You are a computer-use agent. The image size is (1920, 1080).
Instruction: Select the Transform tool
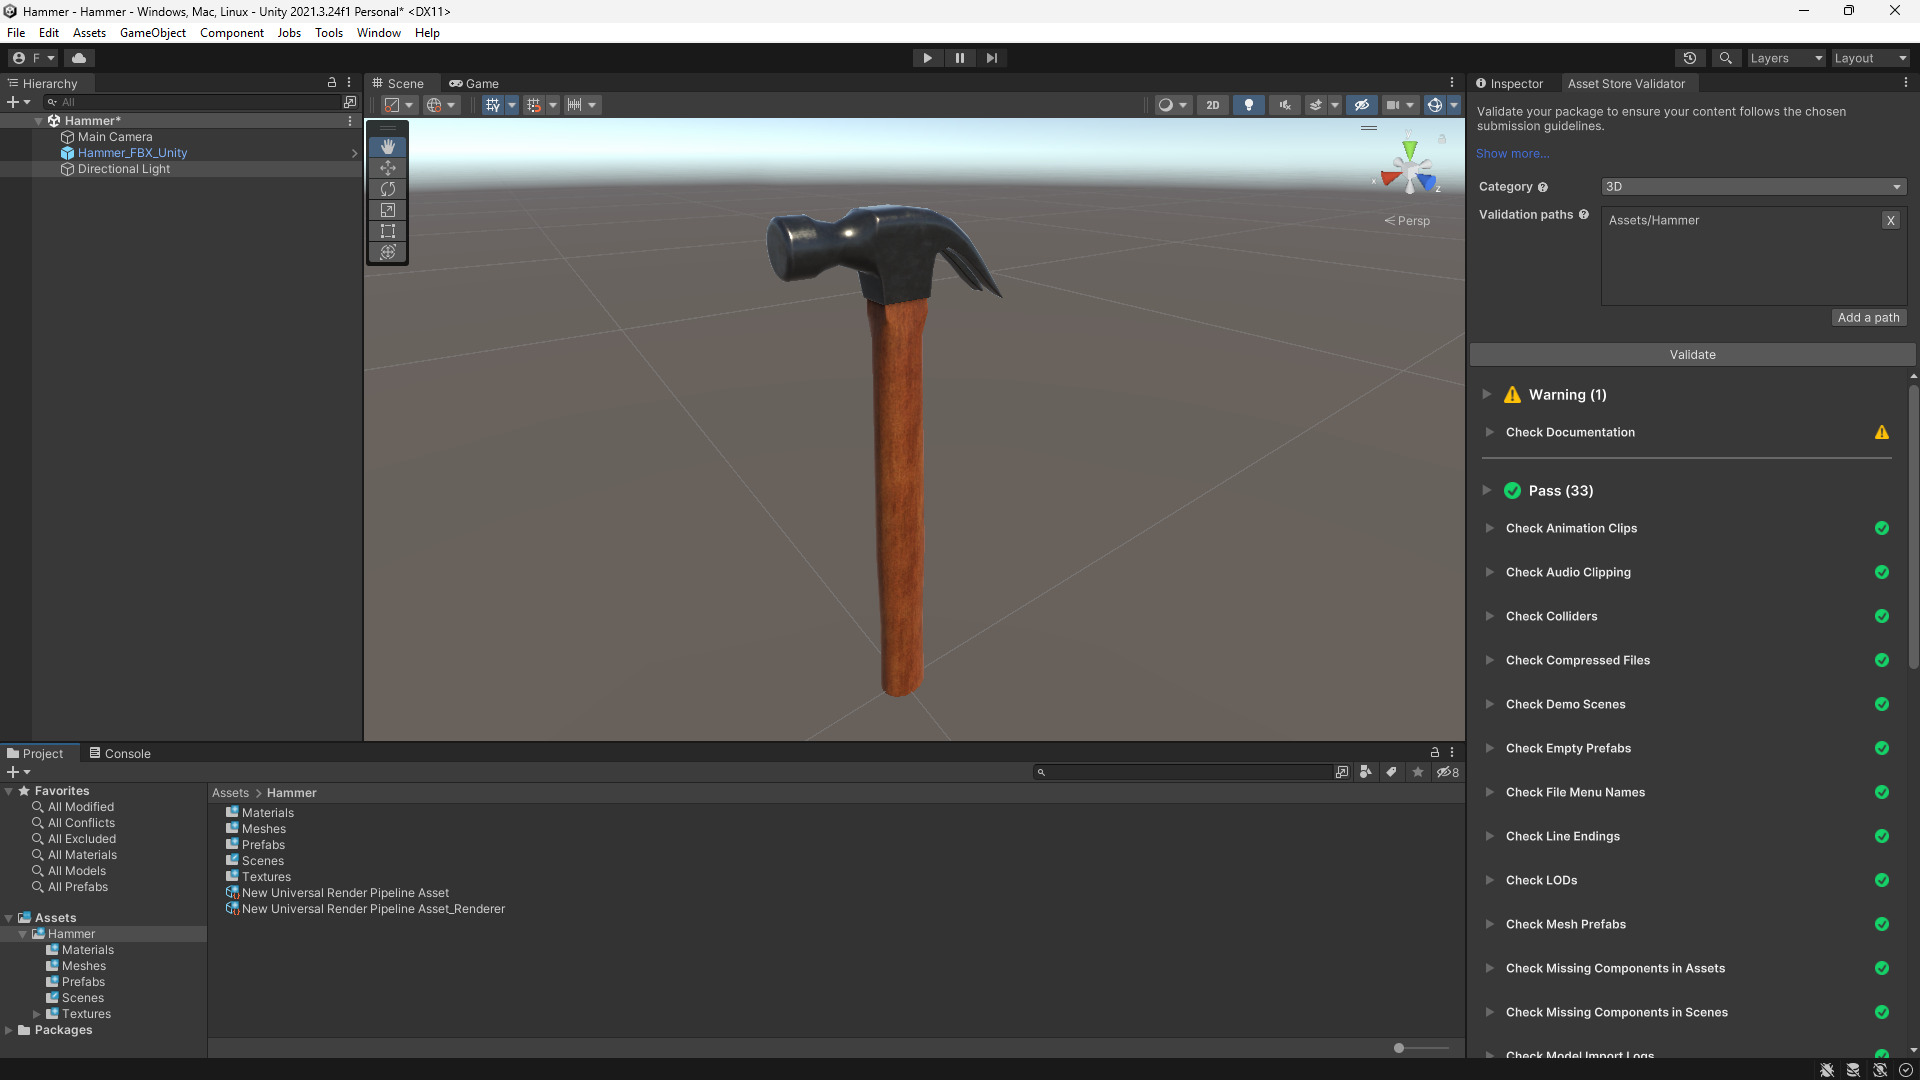[388, 252]
